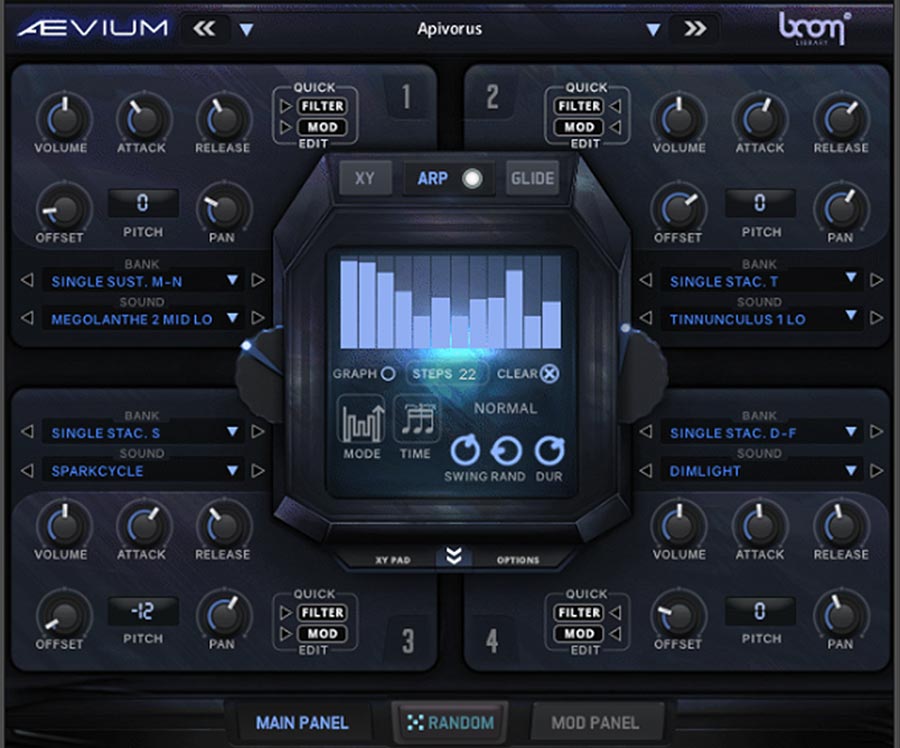Next bank arrow right of SINGLE STAC. D-F
This screenshot has height=748, width=900.
click(x=876, y=432)
